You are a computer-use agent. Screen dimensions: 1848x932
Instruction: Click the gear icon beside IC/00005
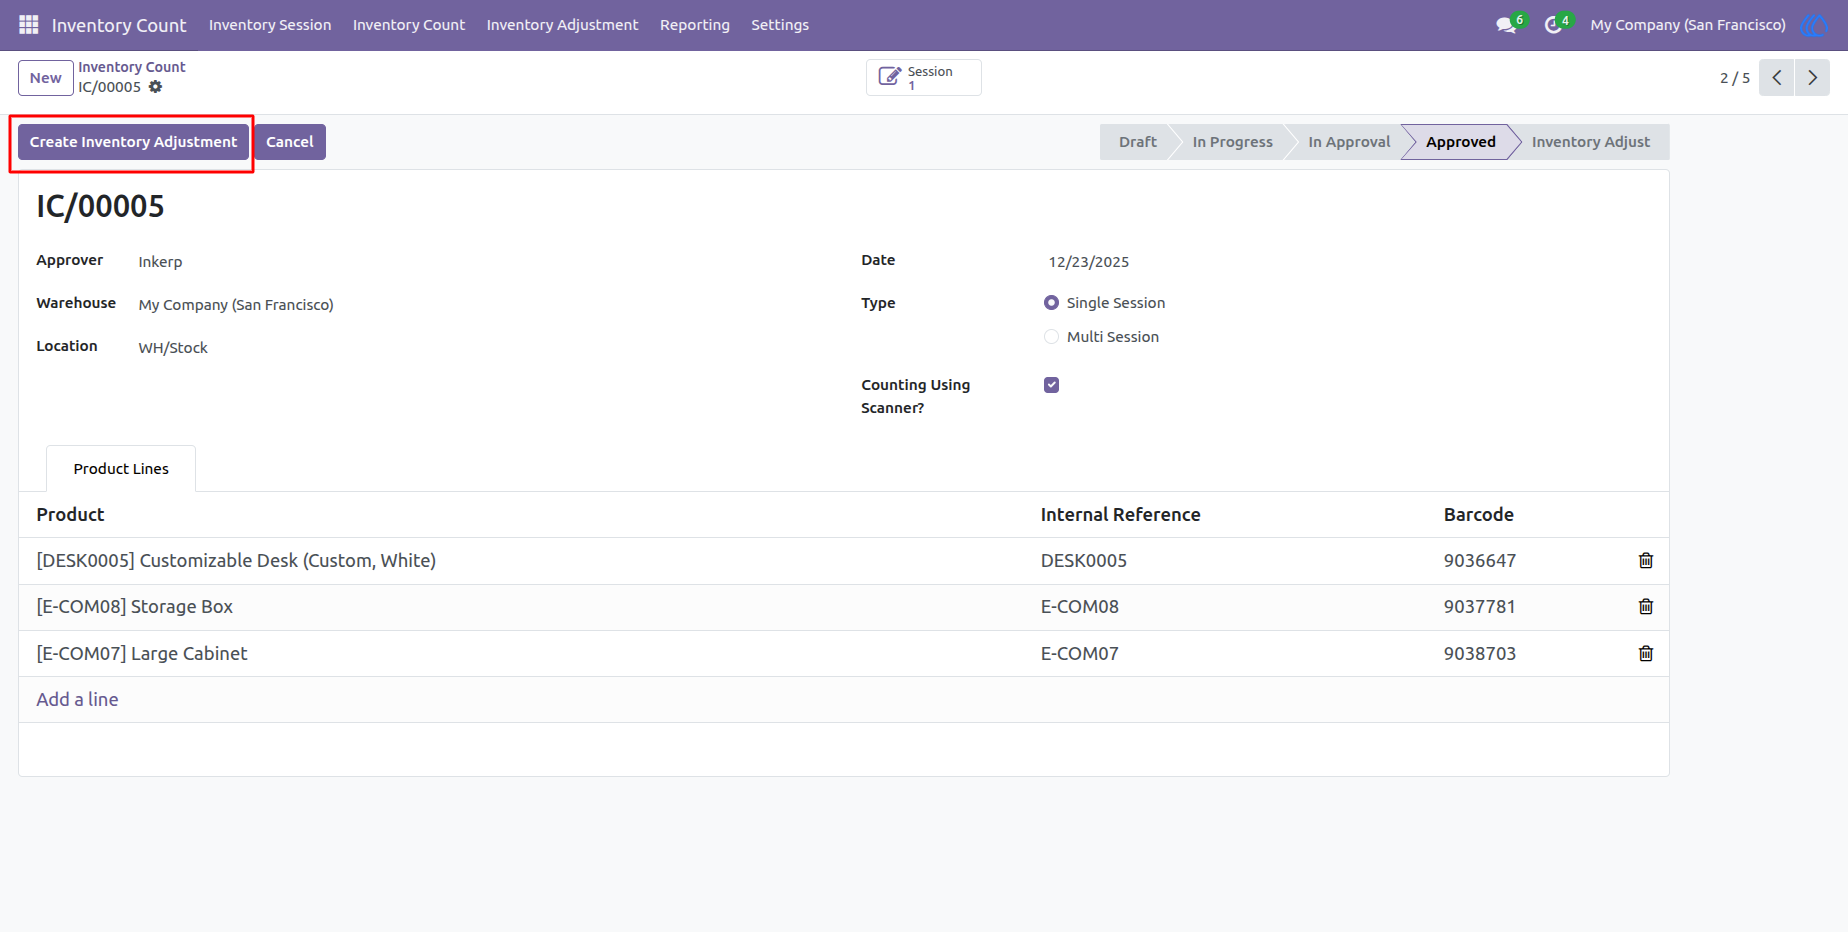pos(155,87)
